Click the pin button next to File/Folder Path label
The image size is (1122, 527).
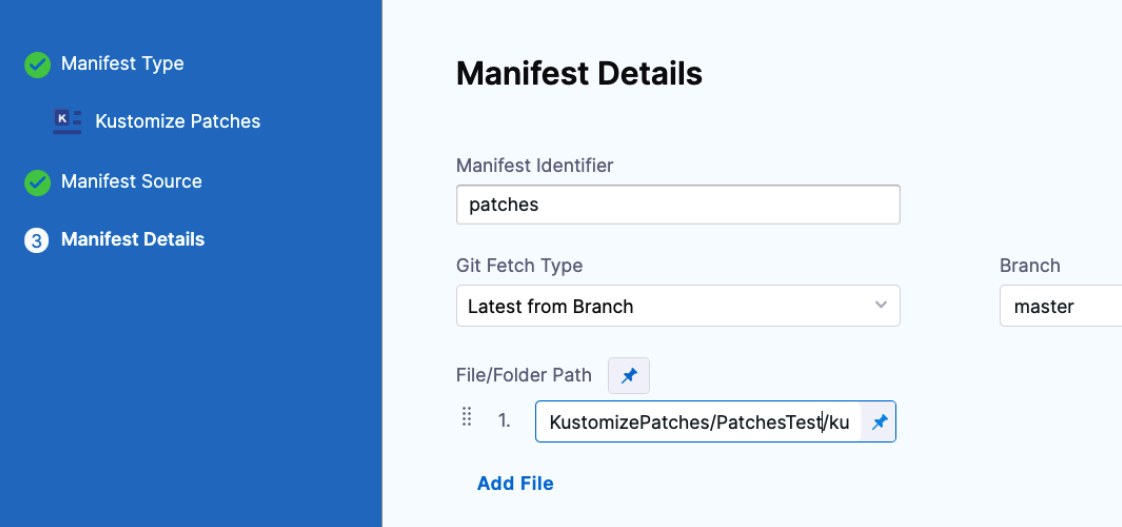629,376
